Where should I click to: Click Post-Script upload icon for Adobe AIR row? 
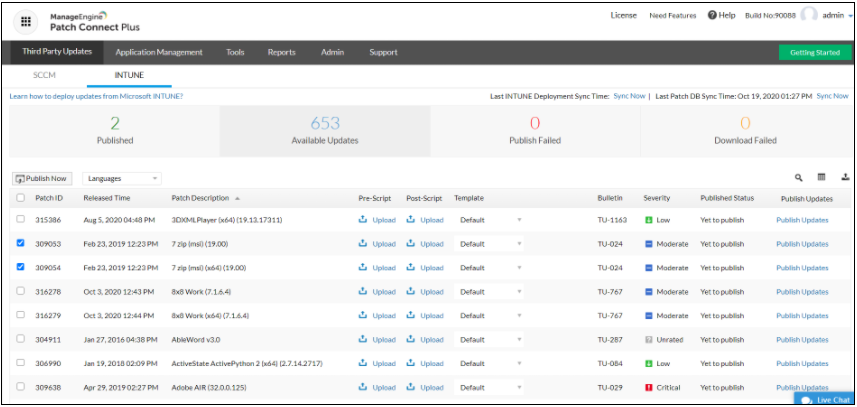point(410,387)
